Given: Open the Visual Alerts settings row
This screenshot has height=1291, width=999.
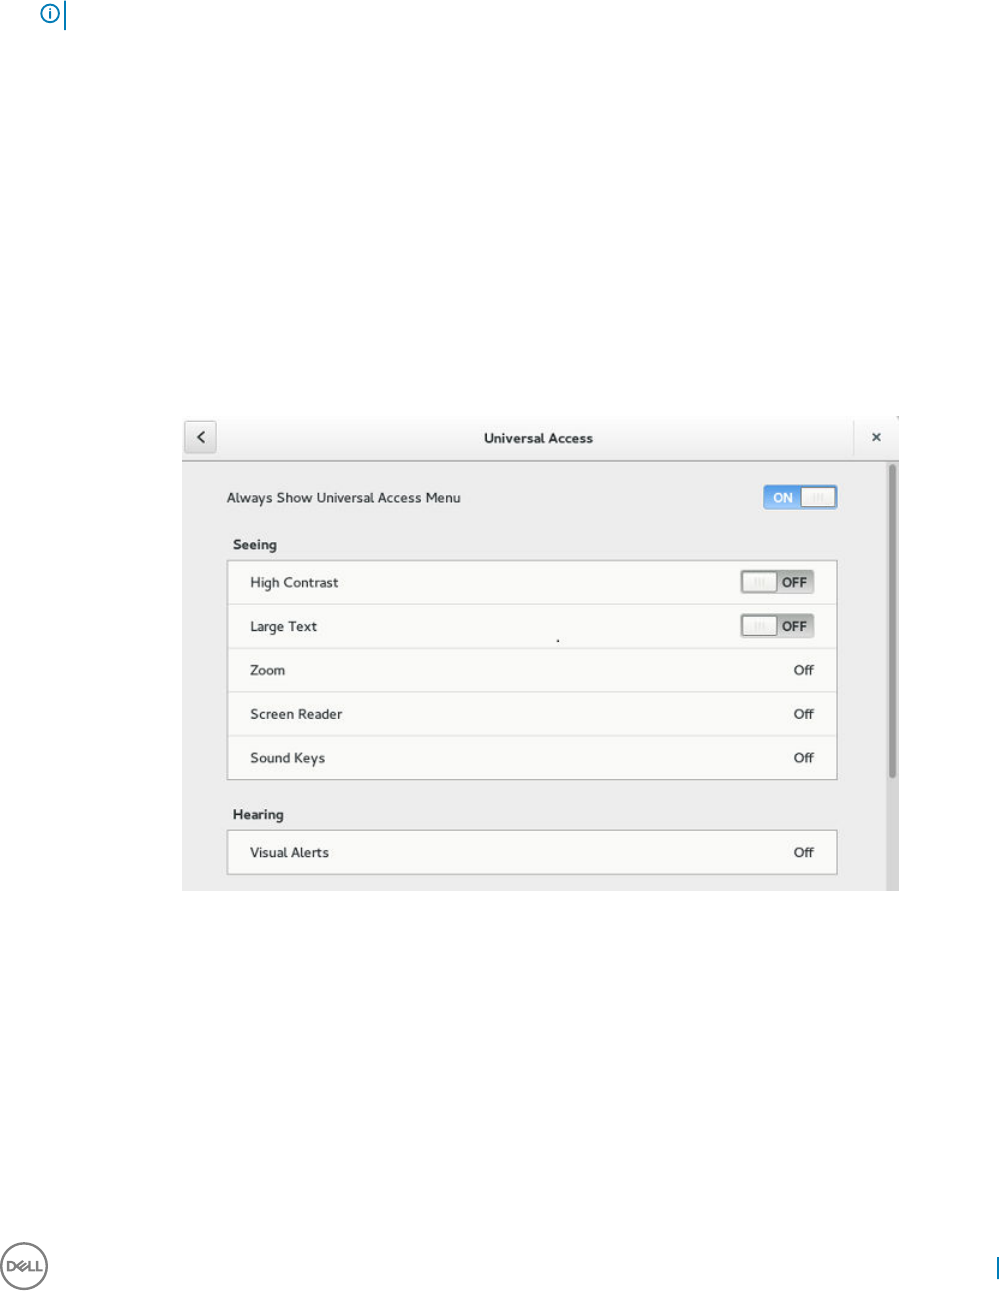Looking at the screenshot, I should tap(532, 852).
